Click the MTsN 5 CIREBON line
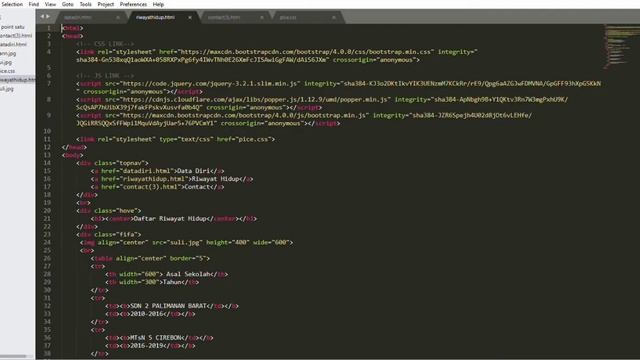Viewport: 640px width, 360px height. [x=159, y=338]
